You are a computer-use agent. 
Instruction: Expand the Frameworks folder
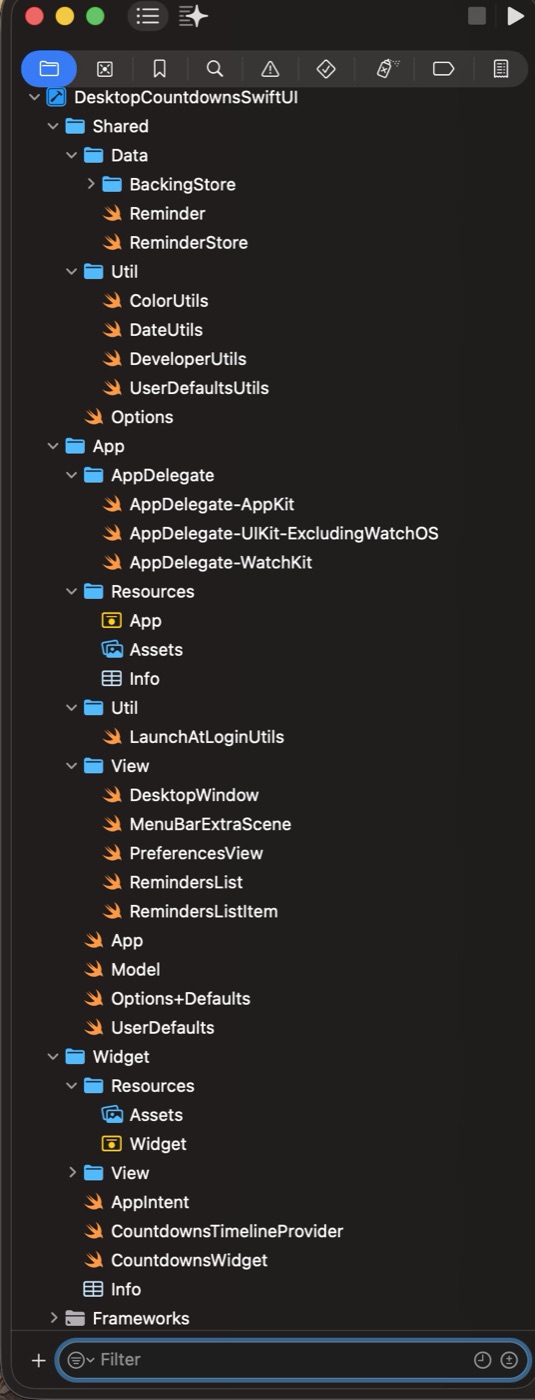pyautogui.click(x=53, y=1318)
